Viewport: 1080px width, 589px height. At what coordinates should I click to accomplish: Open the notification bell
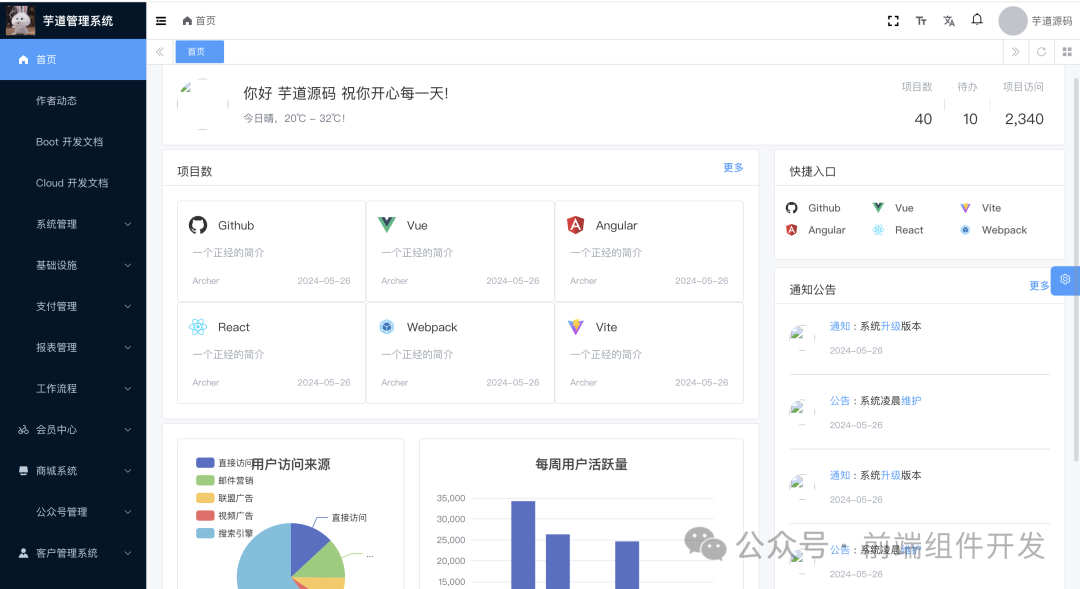point(977,19)
